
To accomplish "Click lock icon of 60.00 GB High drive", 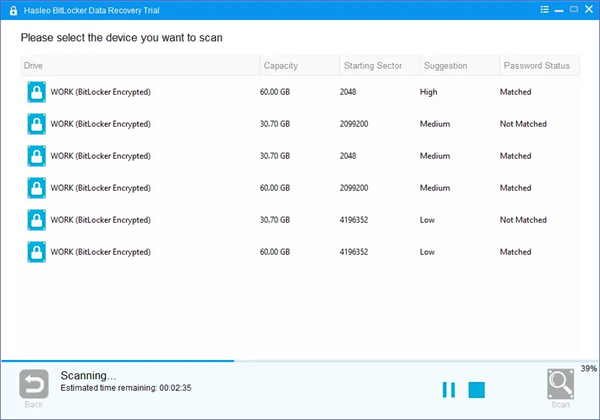I will point(37,92).
